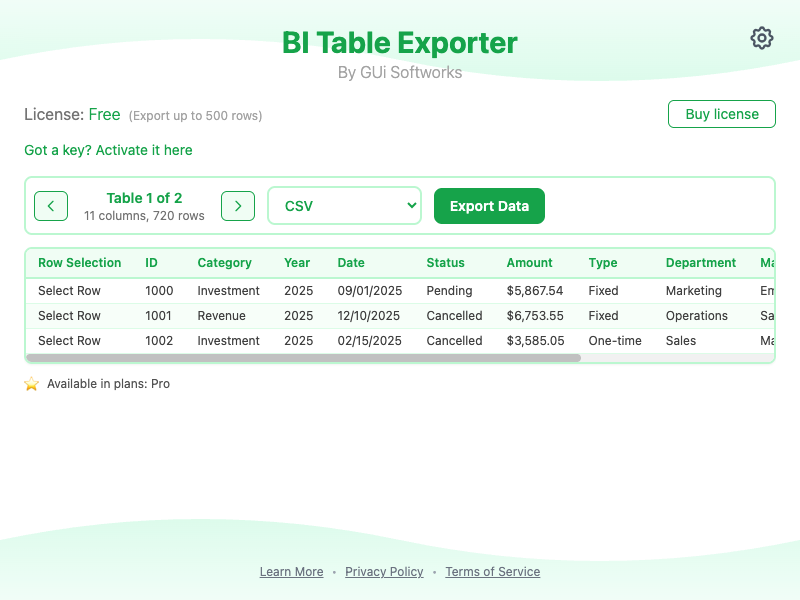Click the Category column header
This screenshot has height=600, width=800.
click(x=224, y=263)
